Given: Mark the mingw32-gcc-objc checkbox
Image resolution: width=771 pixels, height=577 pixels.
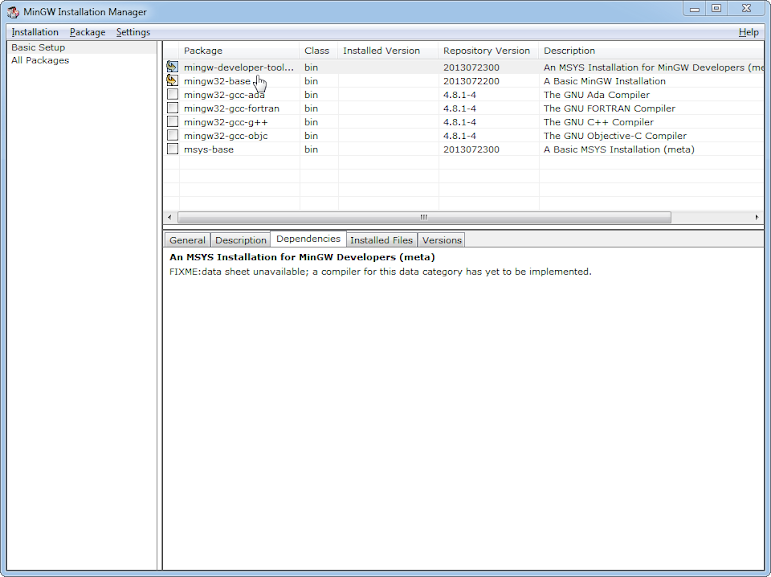Looking at the screenshot, I should coord(172,135).
